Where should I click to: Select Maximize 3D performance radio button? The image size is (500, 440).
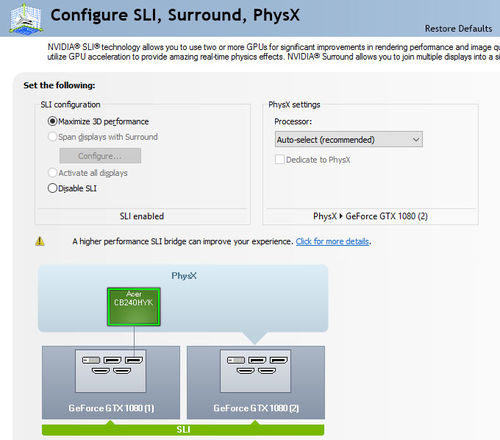tap(52, 121)
